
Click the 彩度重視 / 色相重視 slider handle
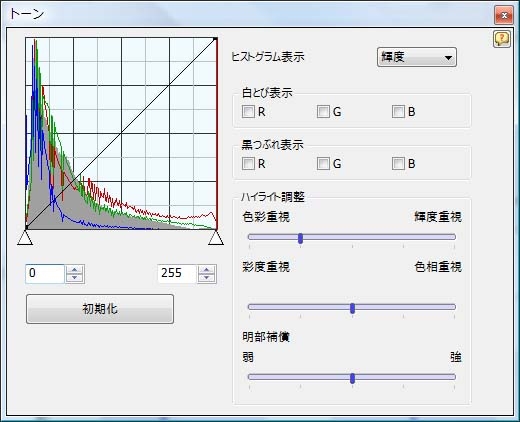pyautogui.click(x=352, y=308)
